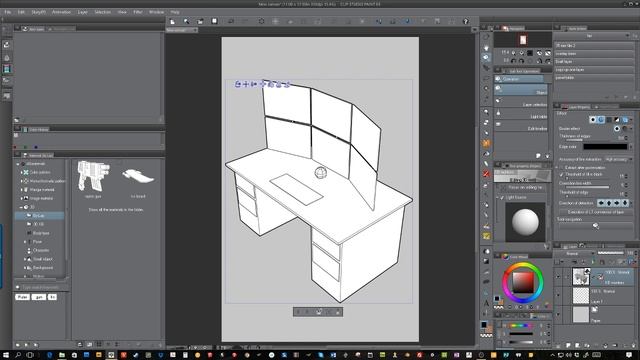Select the Light table sub tool
The width and height of the screenshot is (640, 360).
[x=521, y=113]
